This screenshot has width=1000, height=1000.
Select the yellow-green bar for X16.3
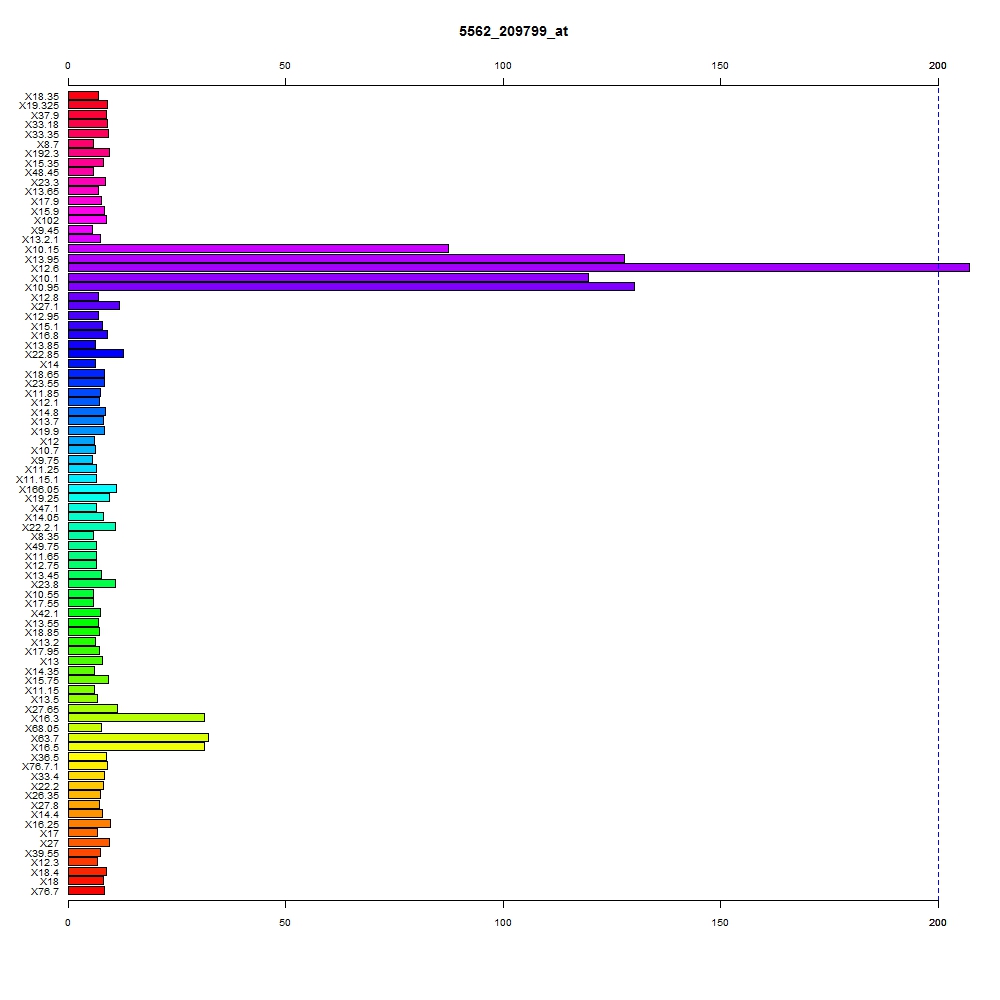pos(136,717)
